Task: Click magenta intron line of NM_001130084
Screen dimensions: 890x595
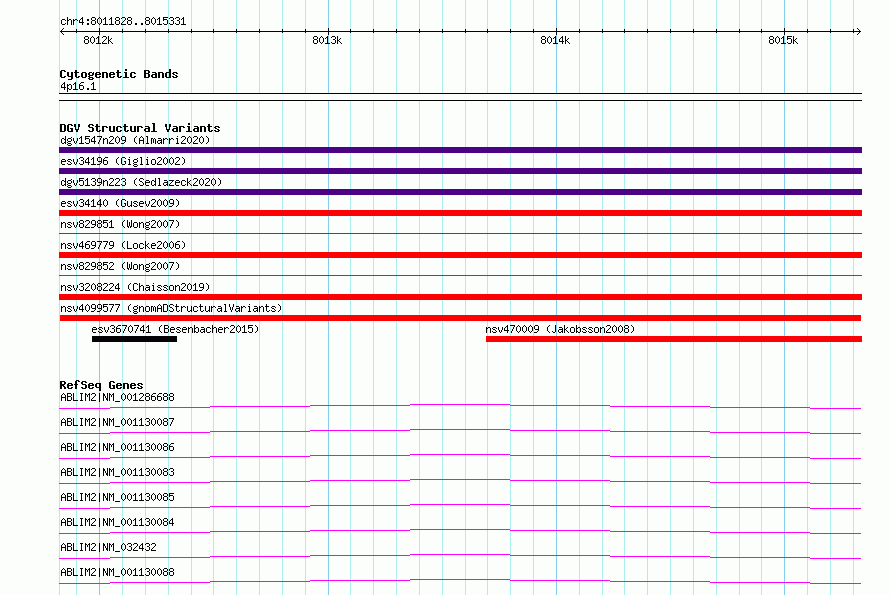Action: tap(460, 531)
